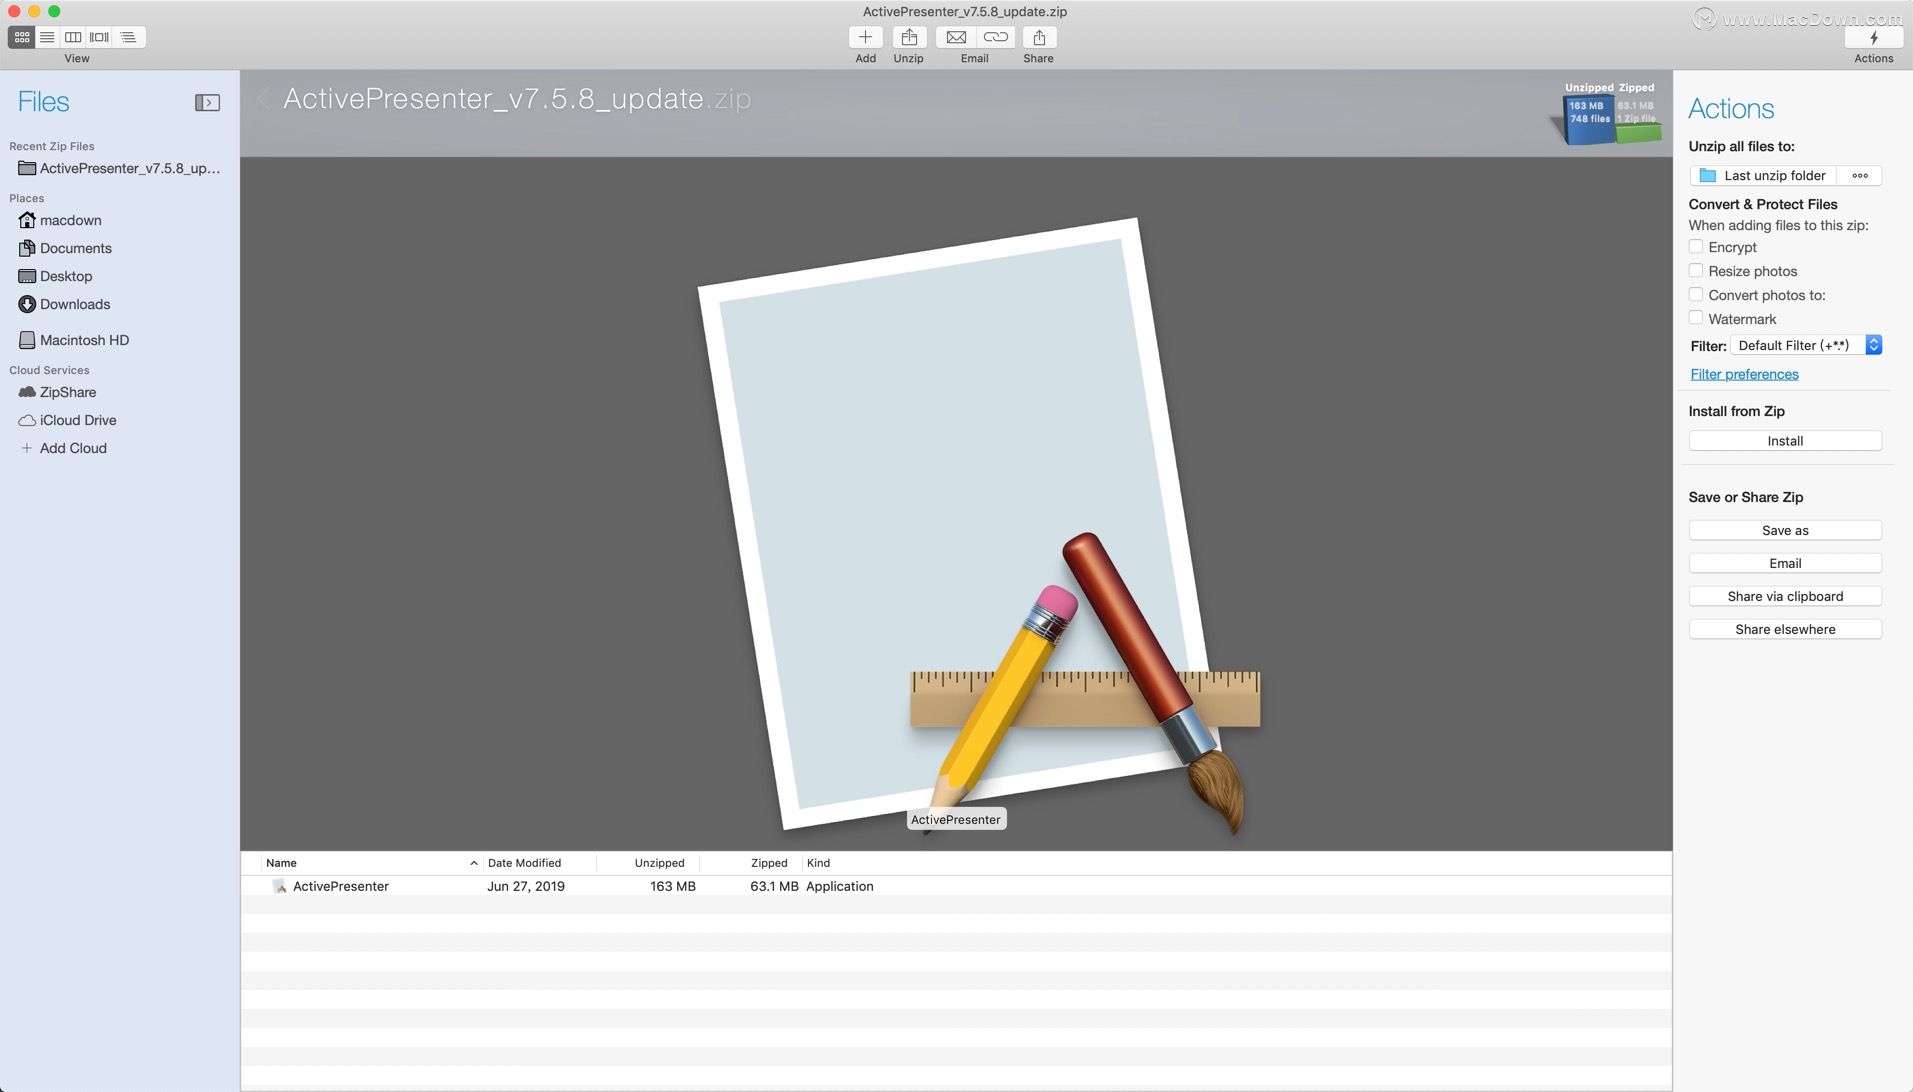This screenshot has width=1913, height=1092.
Task: Open Desktop in Places
Action: [x=56, y=276]
